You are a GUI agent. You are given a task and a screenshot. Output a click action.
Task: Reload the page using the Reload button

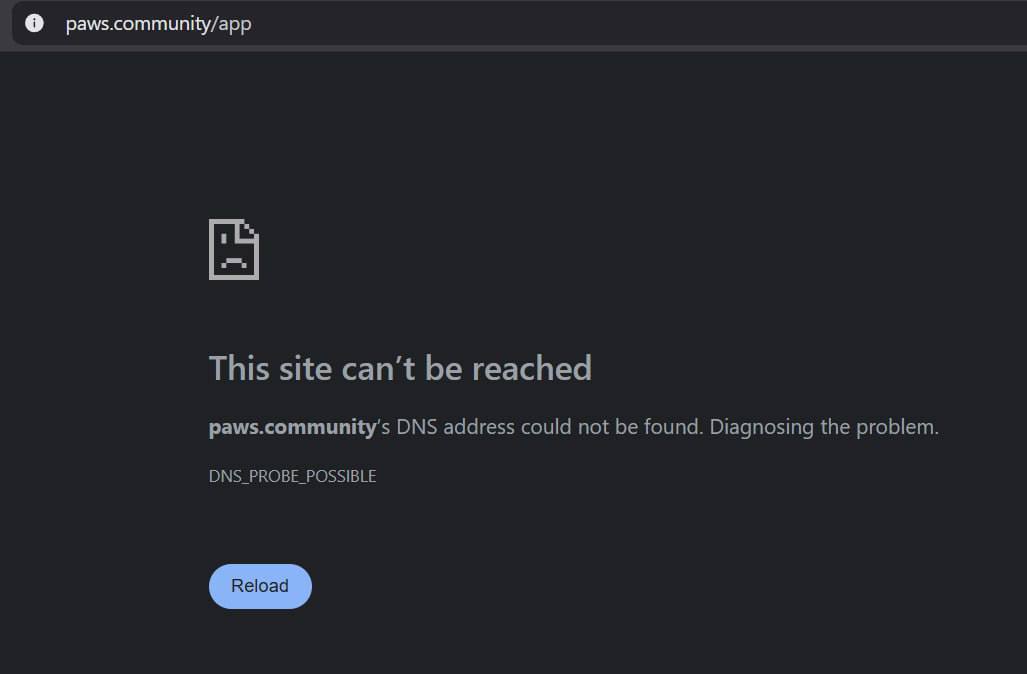pyautogui.click(x=260, y=586)
